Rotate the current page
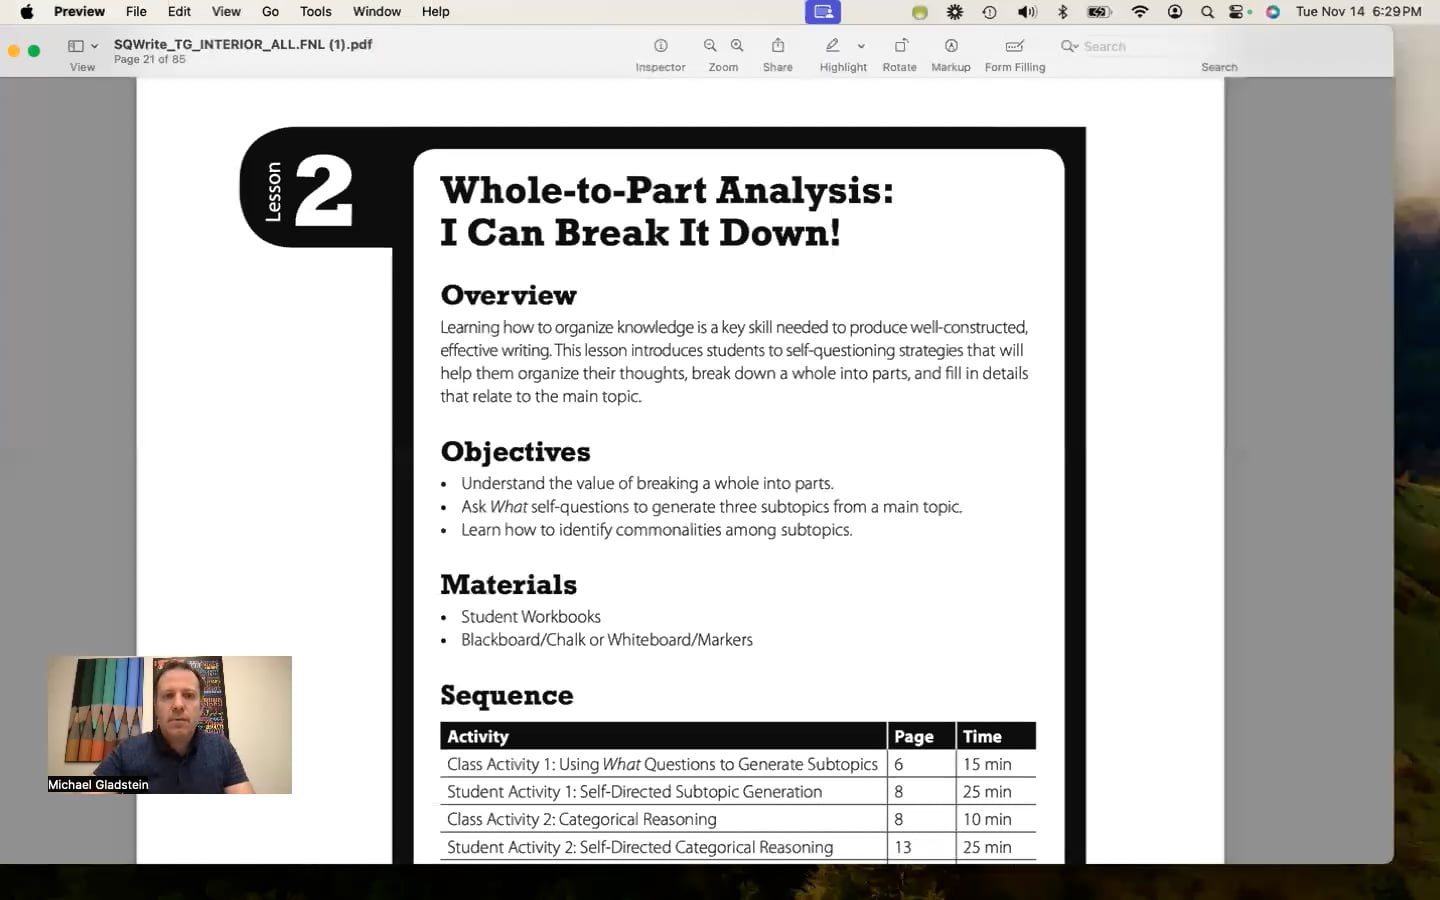Screen dimensions: 1440x900 [899, 46]
